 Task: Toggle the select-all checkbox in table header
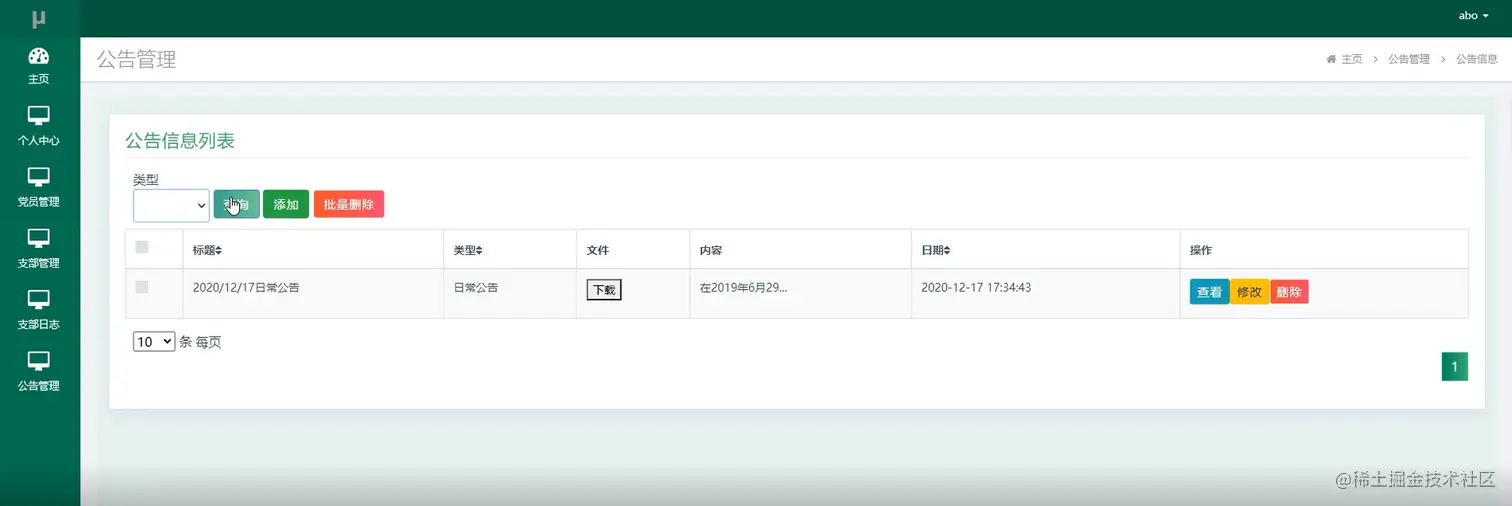tap(142, 247)
